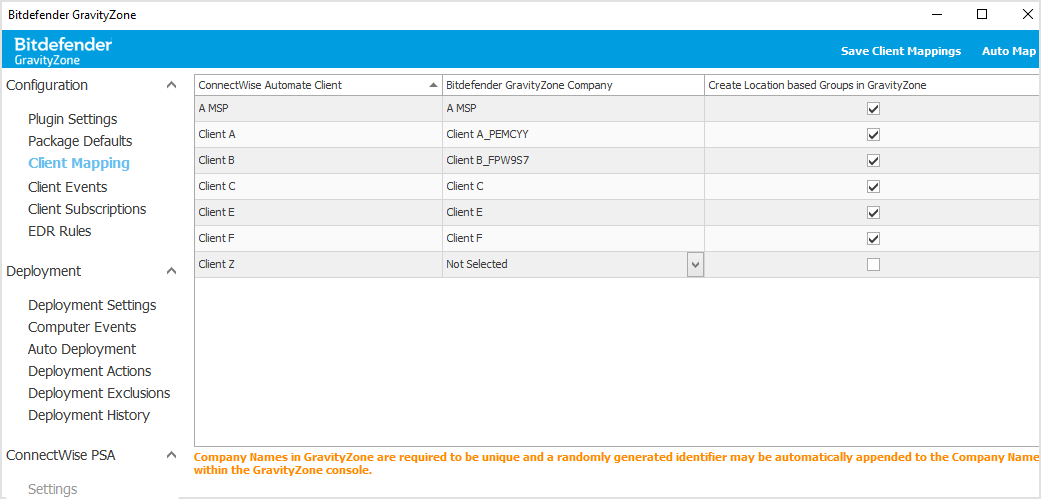Collapse the ConnectWise PSA section
Image resolution: width=1041 pixels, height=499 pixels.
(x=171, y=455)
